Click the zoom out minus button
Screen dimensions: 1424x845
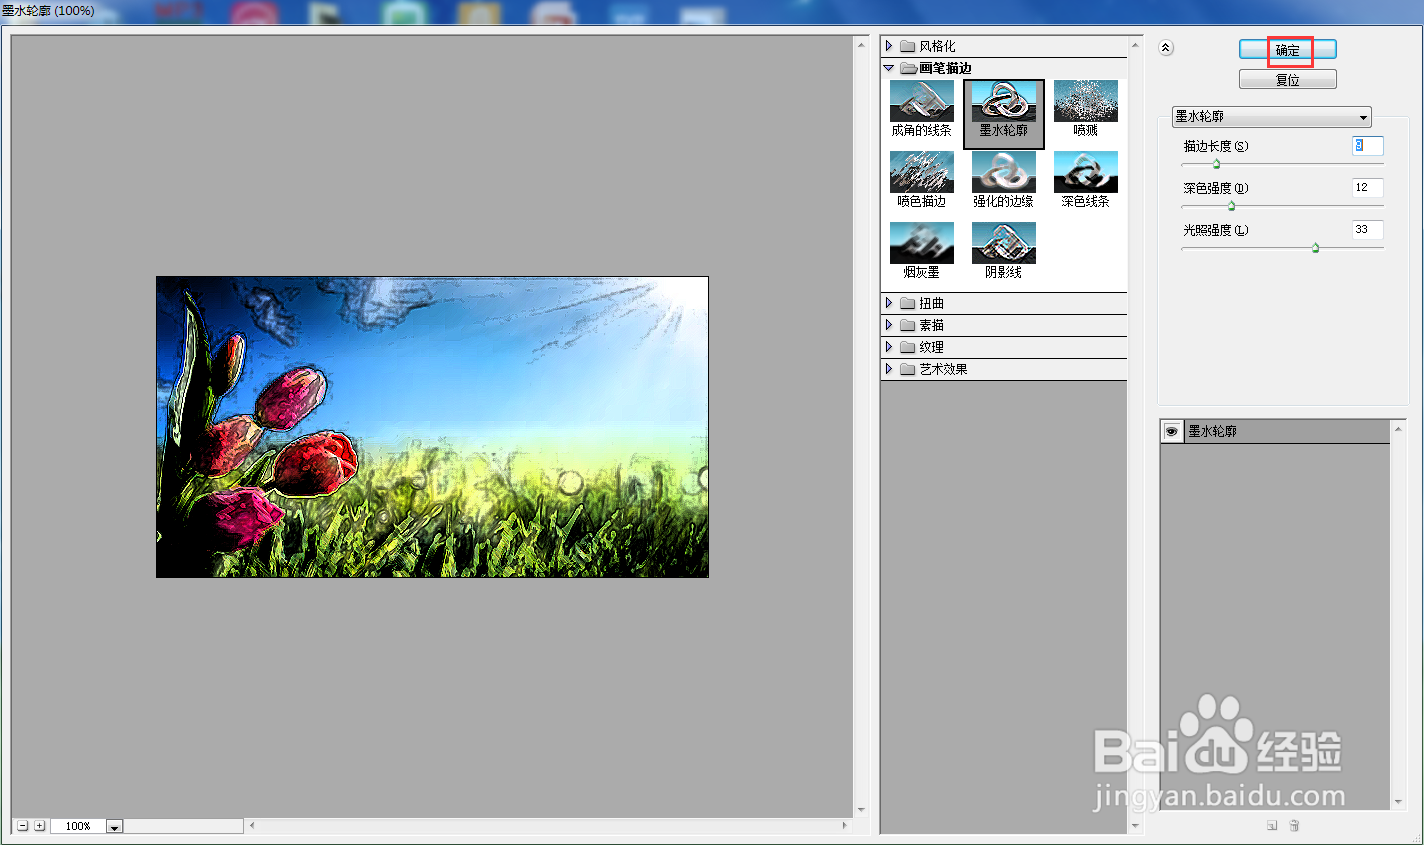(x=22, y=826)
